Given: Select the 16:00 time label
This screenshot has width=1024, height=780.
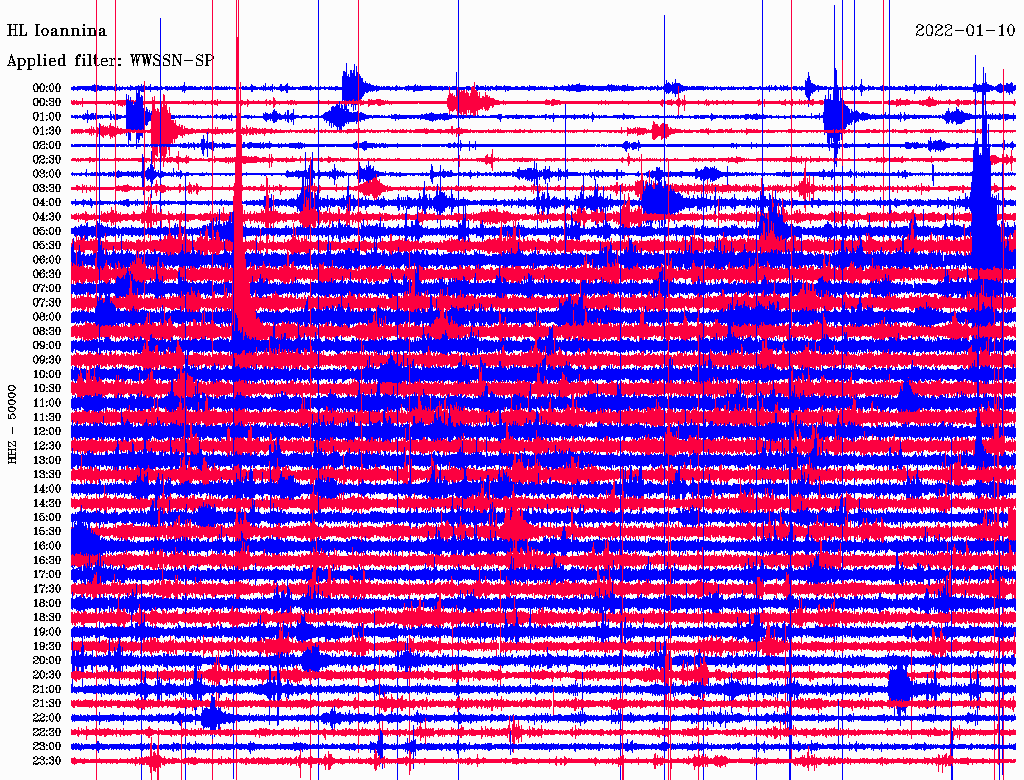Looking at the screenshot, I should coord(47,546).
